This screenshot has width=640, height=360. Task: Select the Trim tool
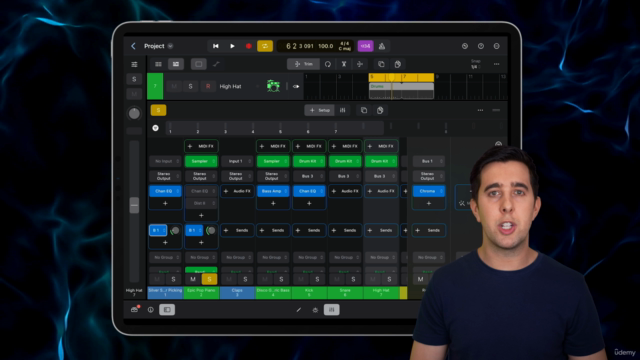click(304, 64)
